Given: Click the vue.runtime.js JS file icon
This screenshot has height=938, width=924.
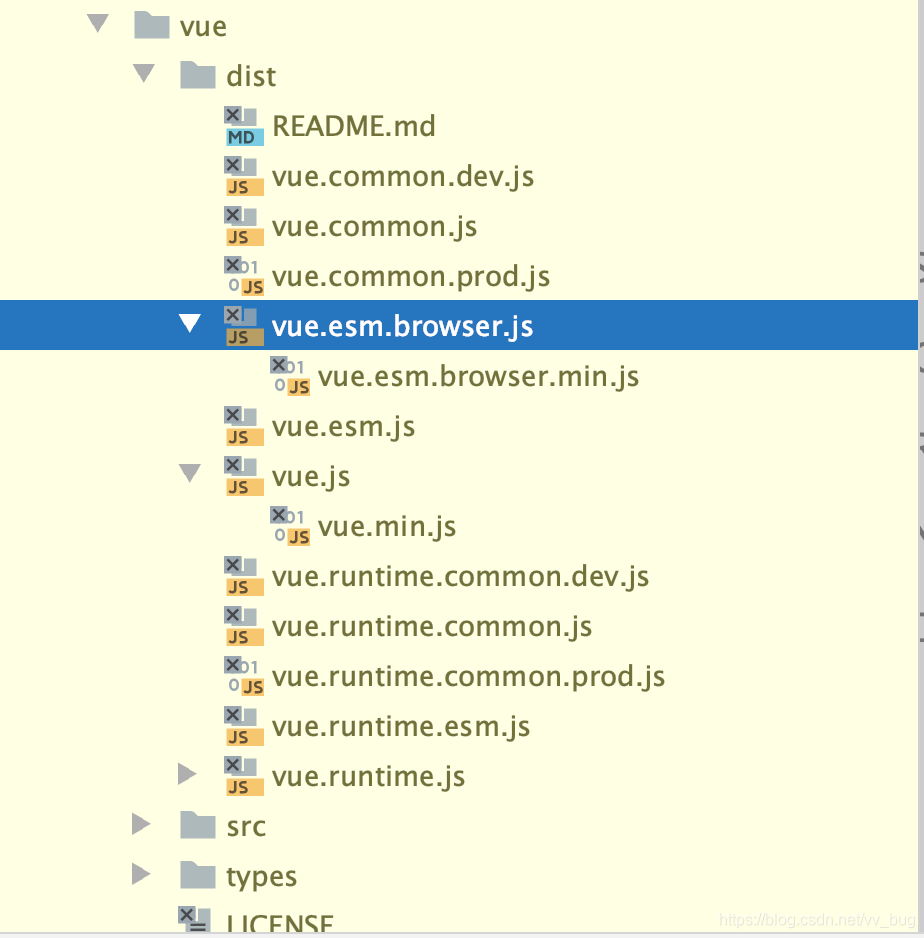Looking at the screenshot, I should coord(244,776).
